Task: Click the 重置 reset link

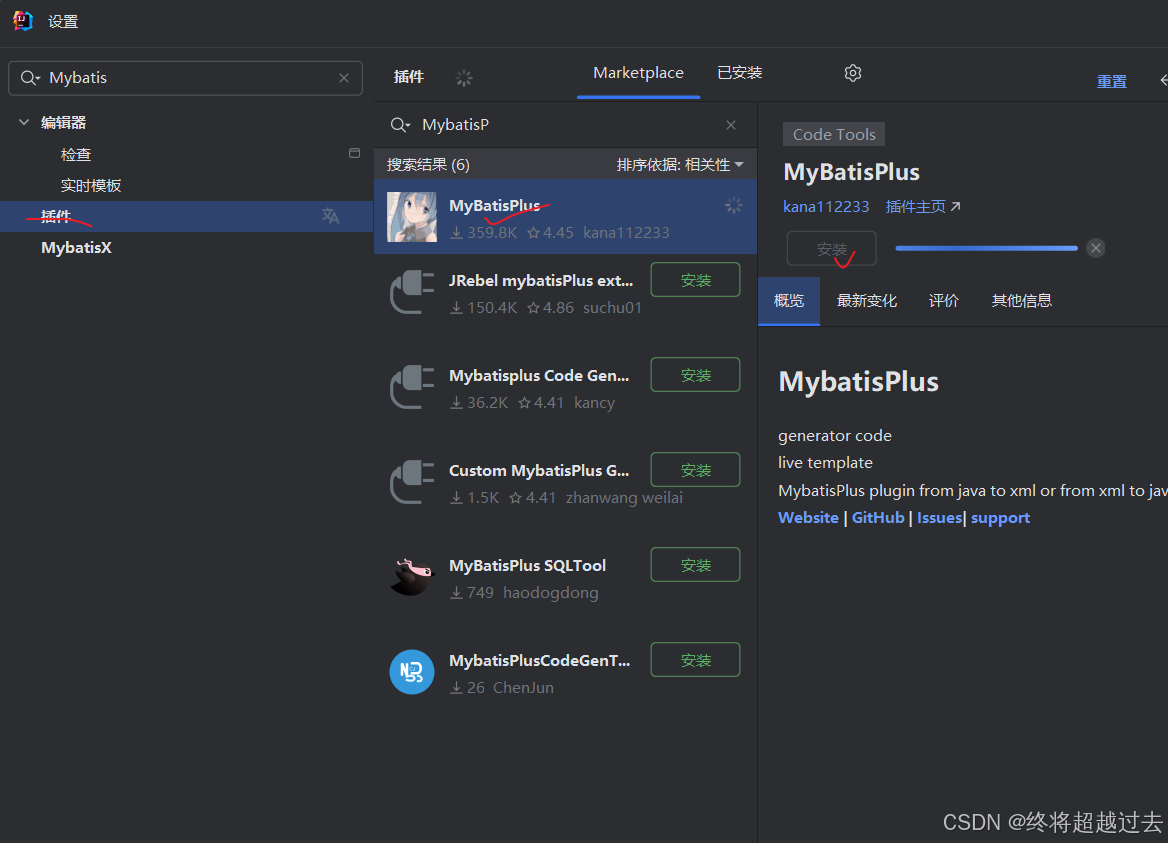Action: point(1111,81)
